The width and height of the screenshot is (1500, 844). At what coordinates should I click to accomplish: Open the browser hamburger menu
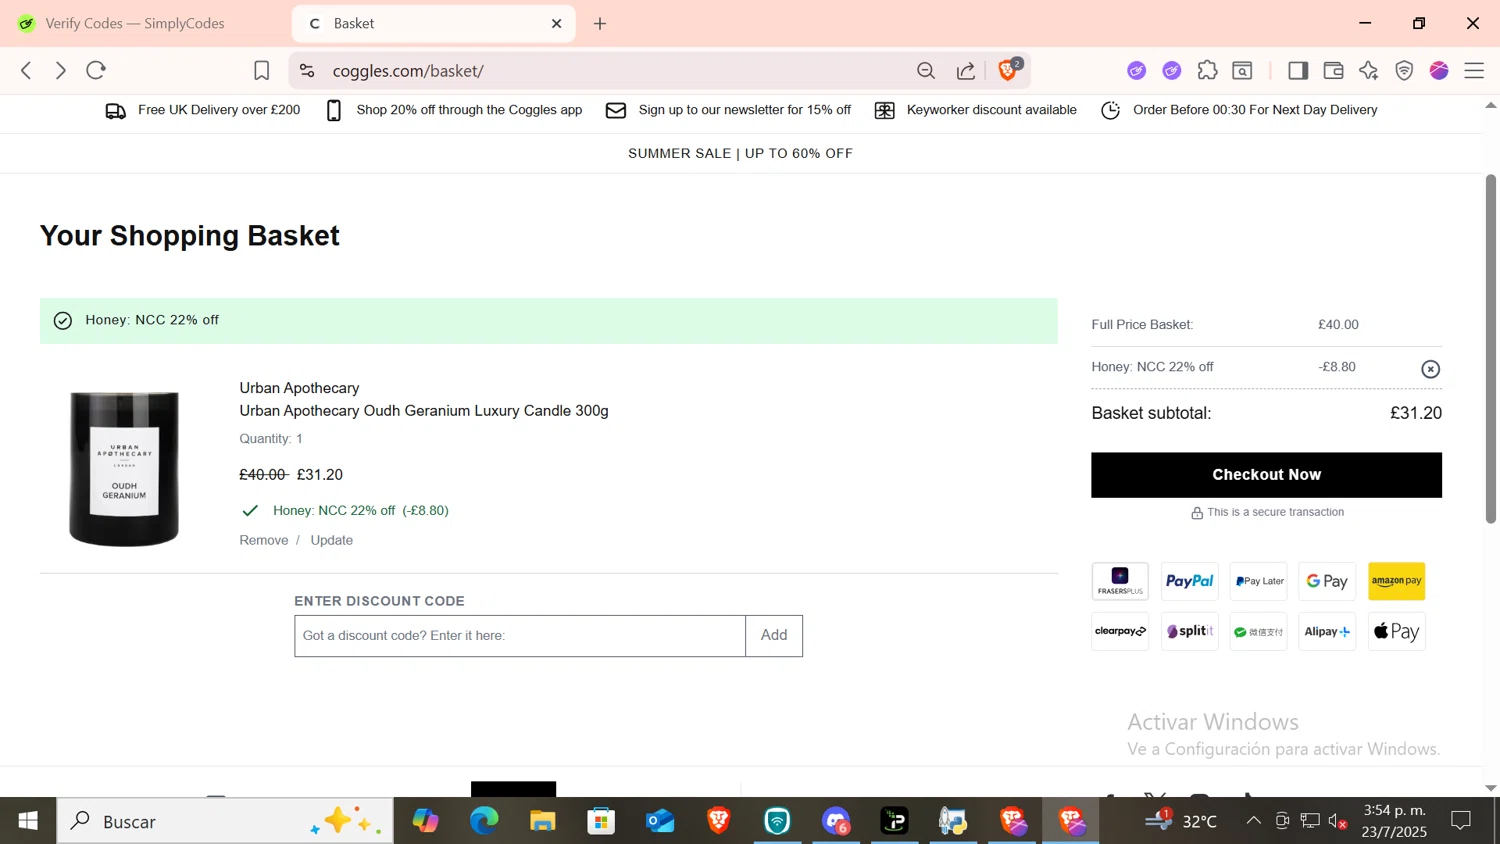coord(1474,70)
